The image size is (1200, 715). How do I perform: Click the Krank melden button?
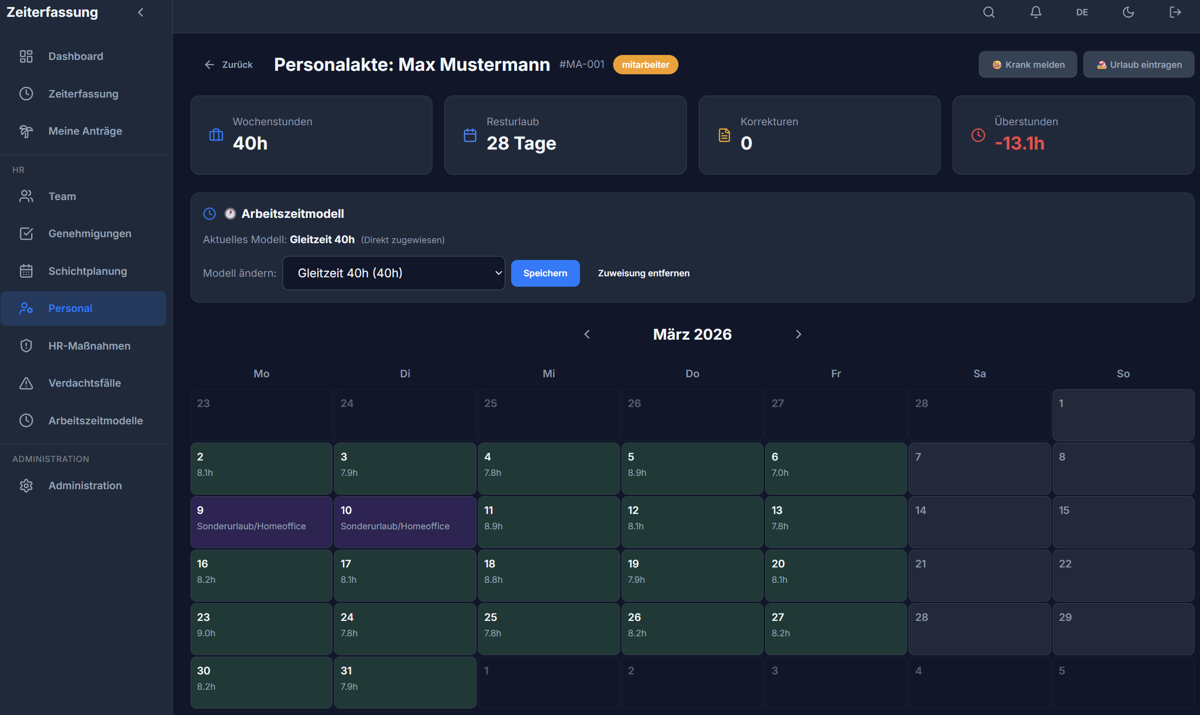pos(1028,64)
